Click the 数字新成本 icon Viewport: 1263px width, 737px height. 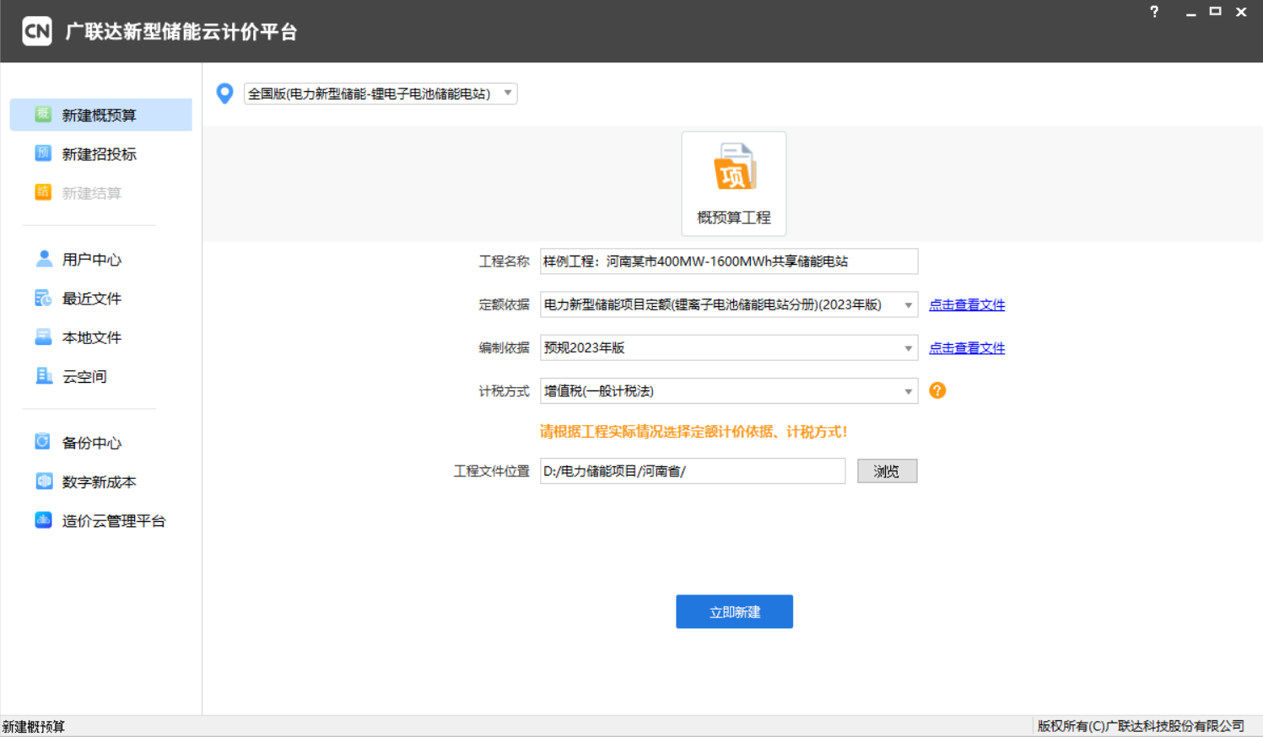click(x=43, y=481)
